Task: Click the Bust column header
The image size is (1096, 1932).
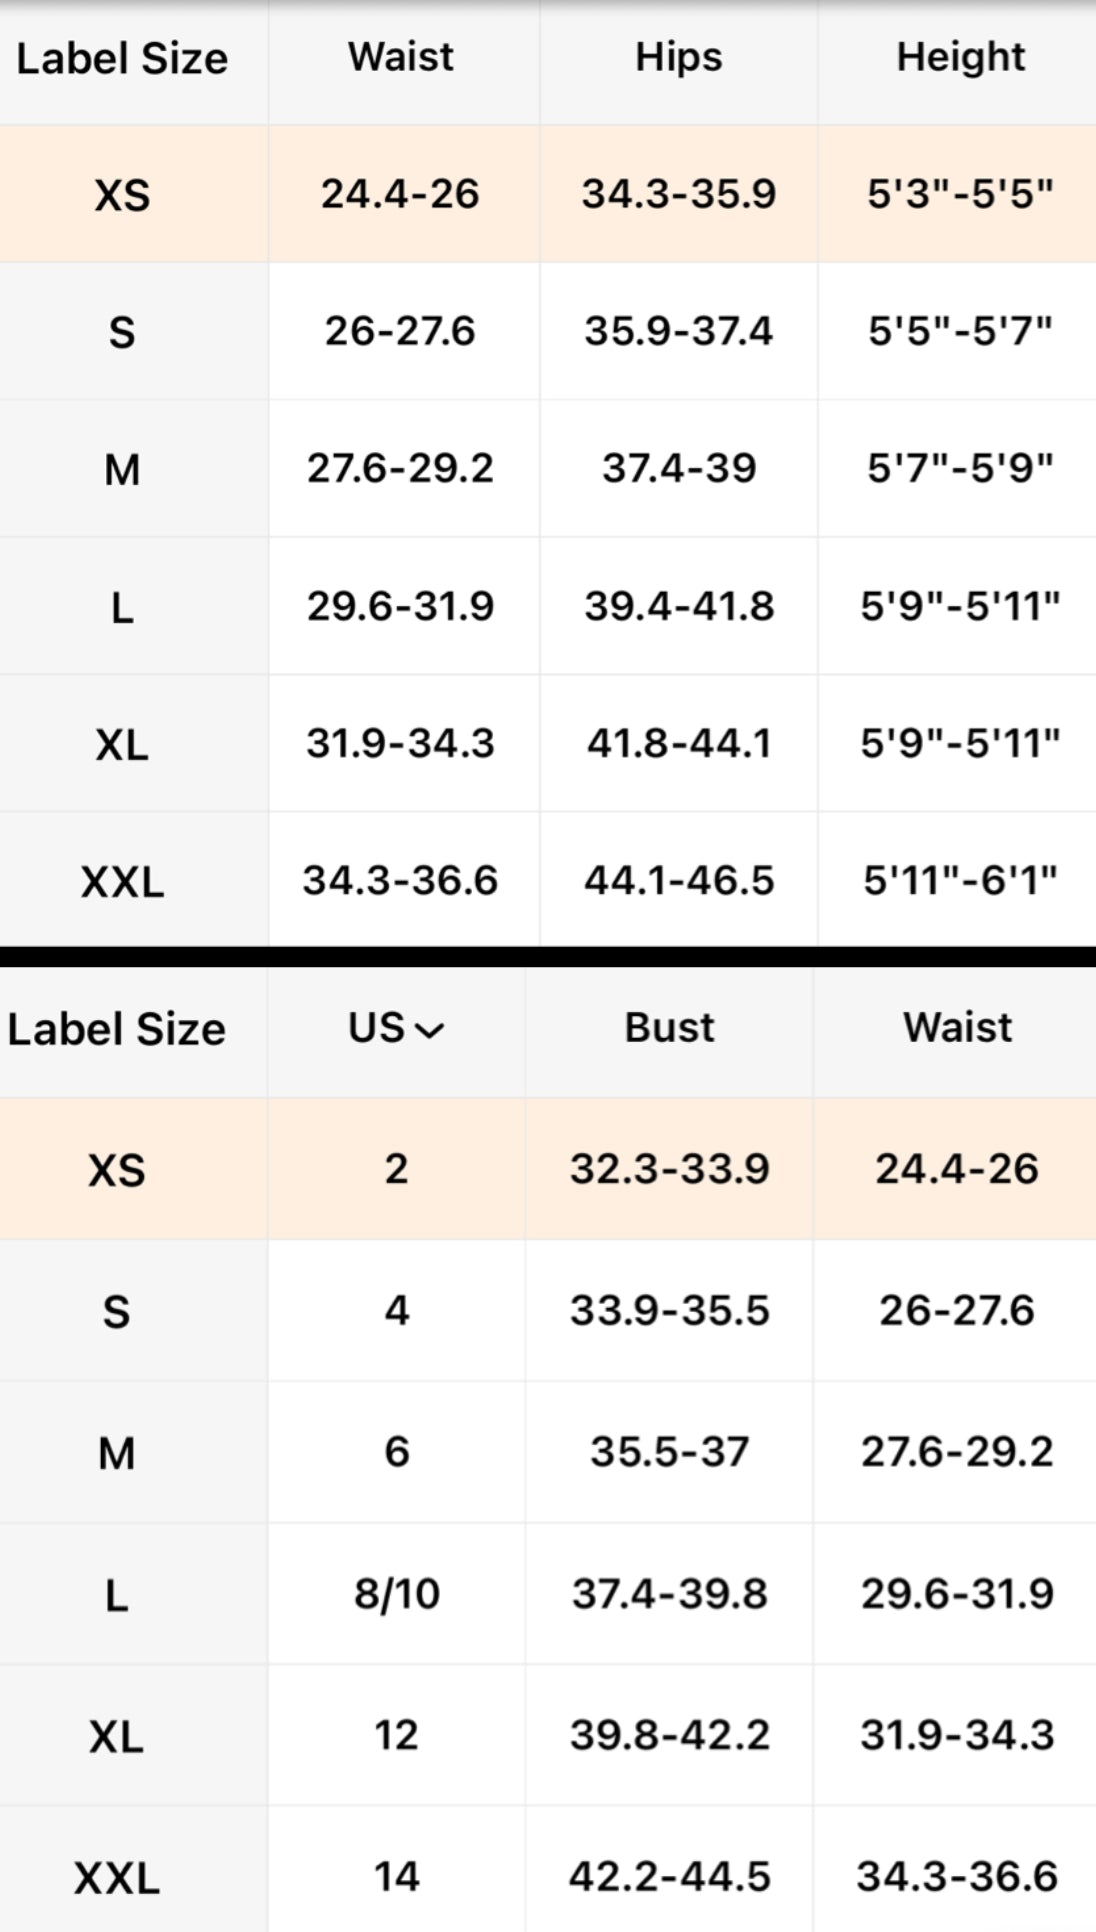Action: pyautogui.click(x=669, y=1028)
